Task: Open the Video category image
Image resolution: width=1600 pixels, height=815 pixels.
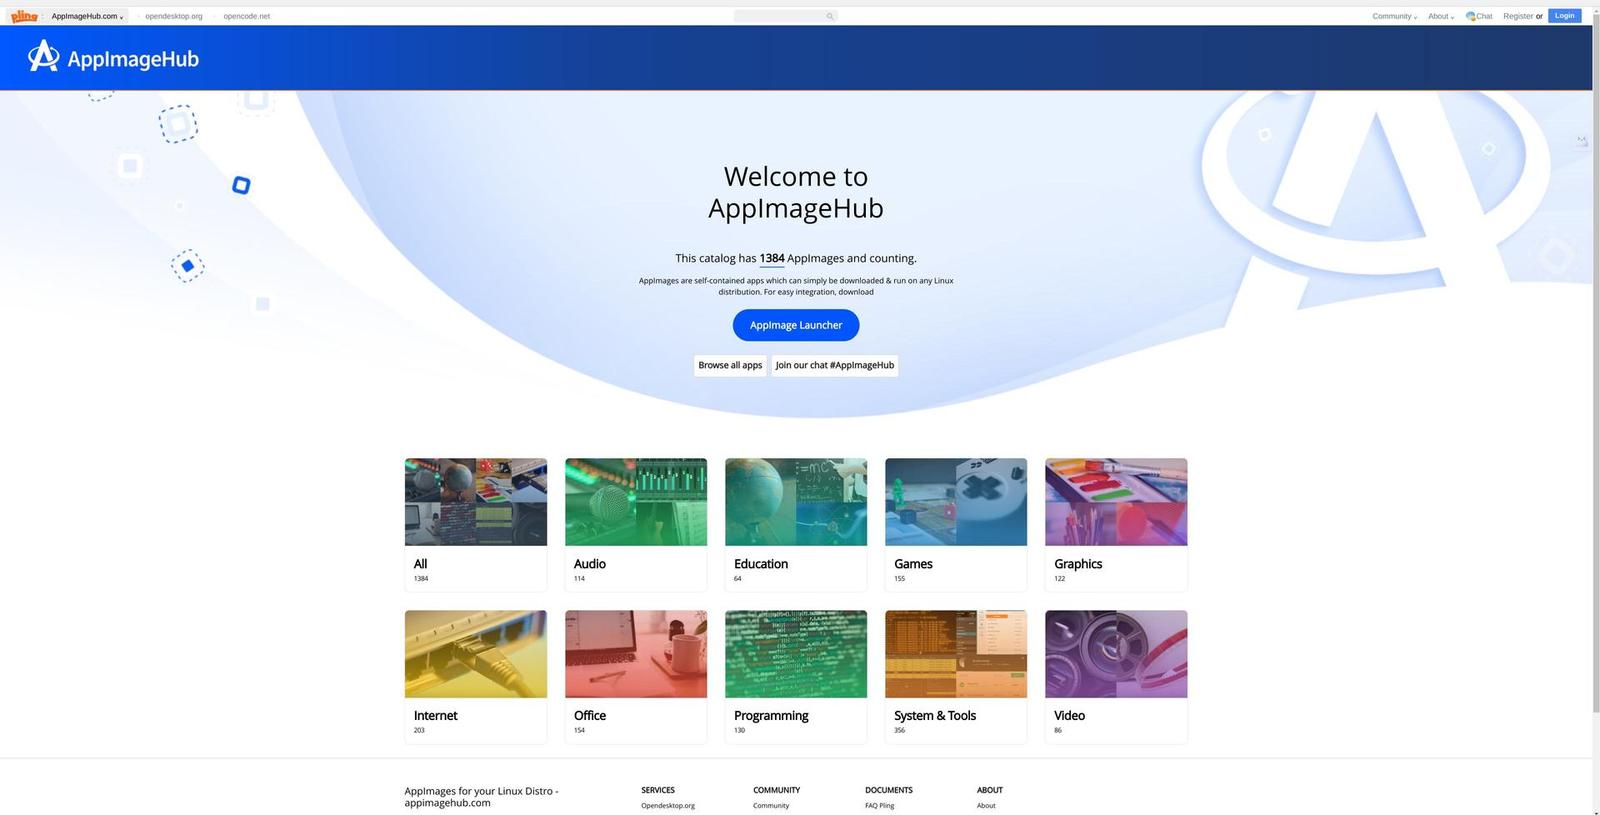Action: [1116, 654]
